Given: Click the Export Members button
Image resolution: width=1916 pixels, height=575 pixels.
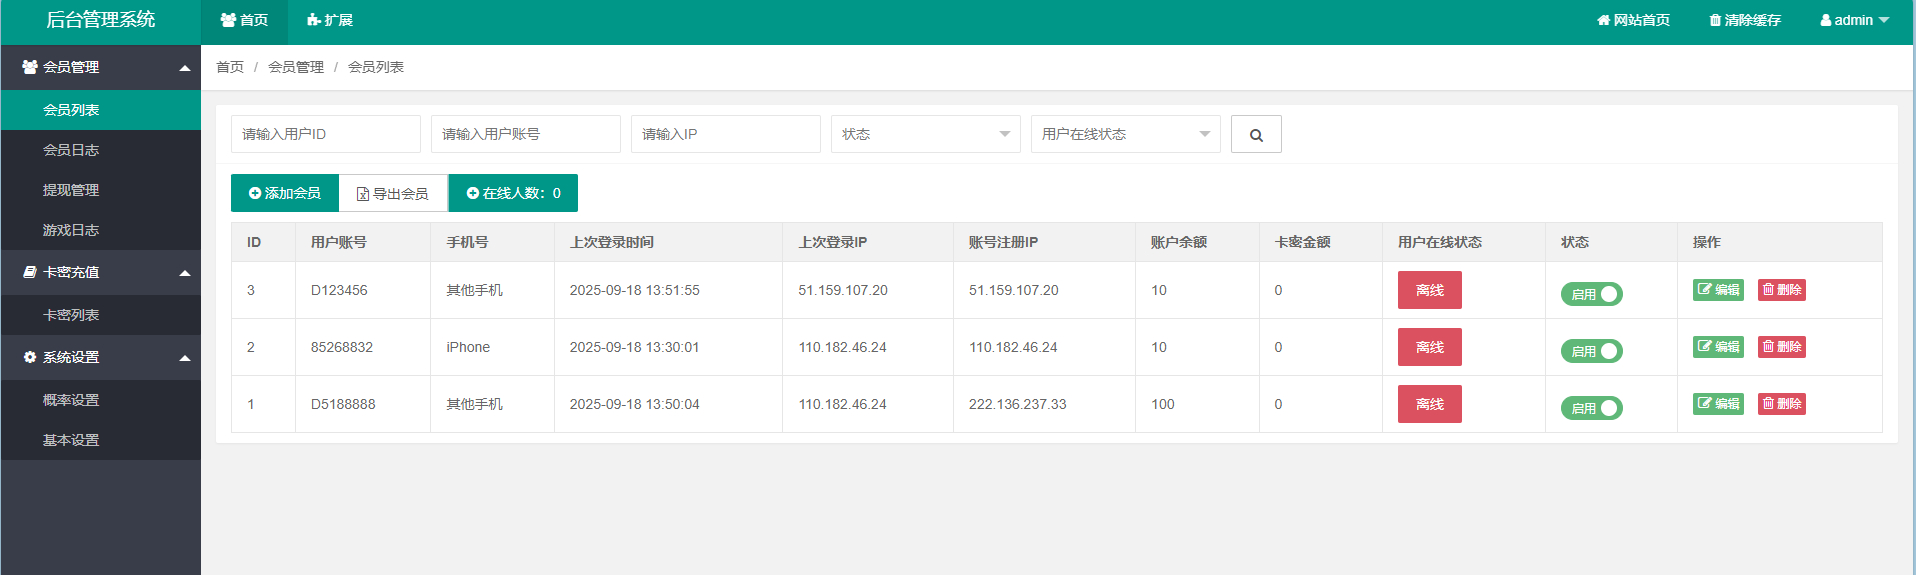Looking at the screenshot, I should tap(393, 193).
